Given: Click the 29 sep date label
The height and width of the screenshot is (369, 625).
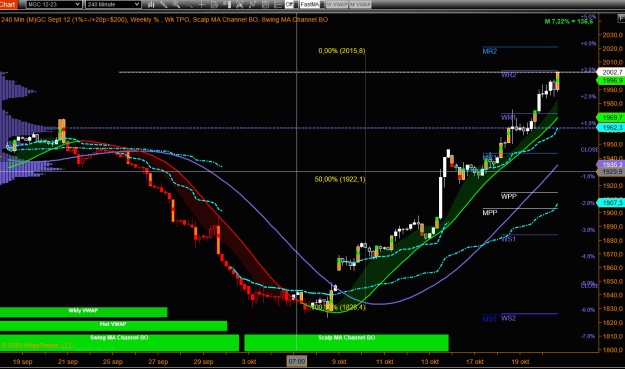Looking at the screenshot, I should 203,362.
